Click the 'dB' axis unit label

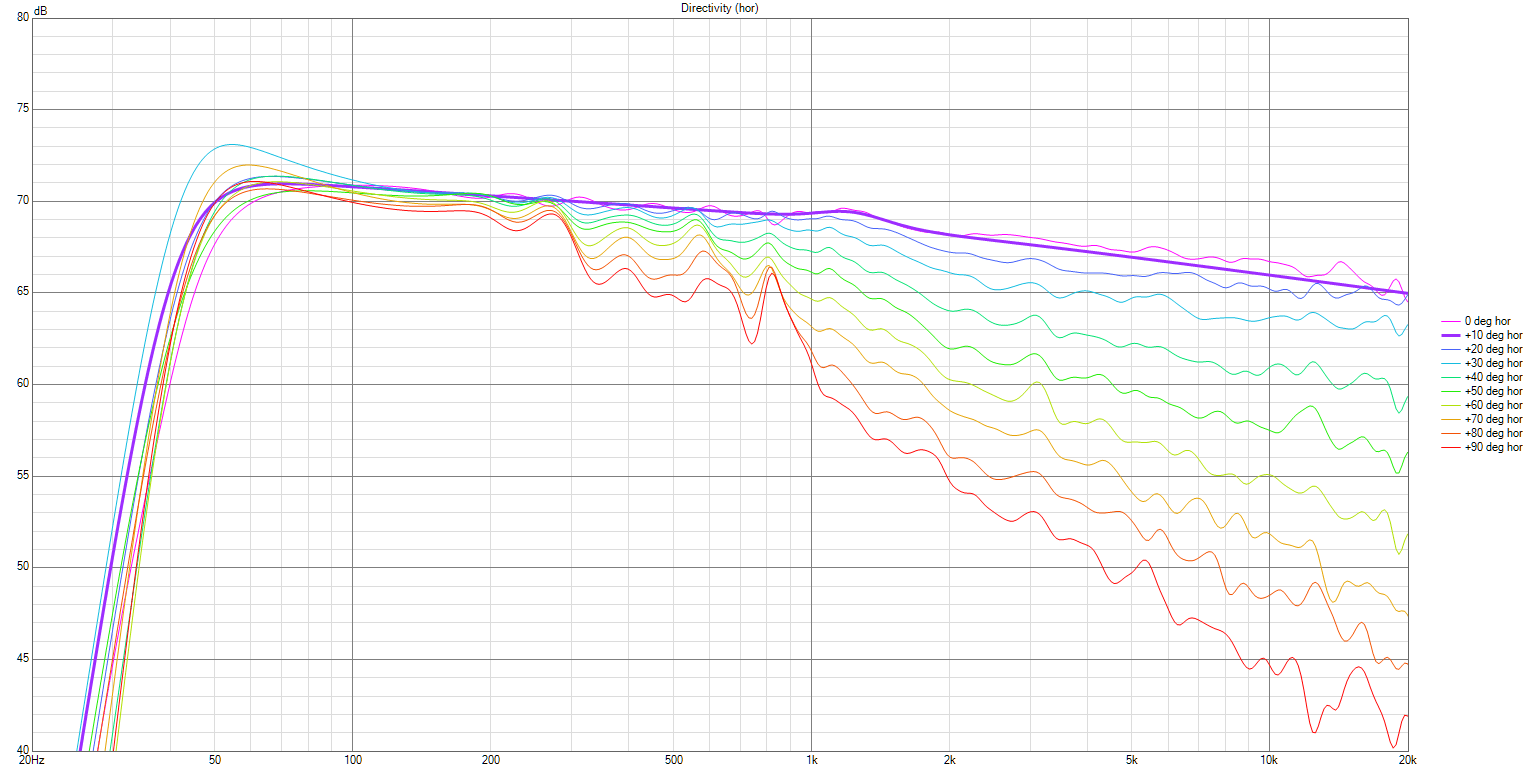coord(40,11)
